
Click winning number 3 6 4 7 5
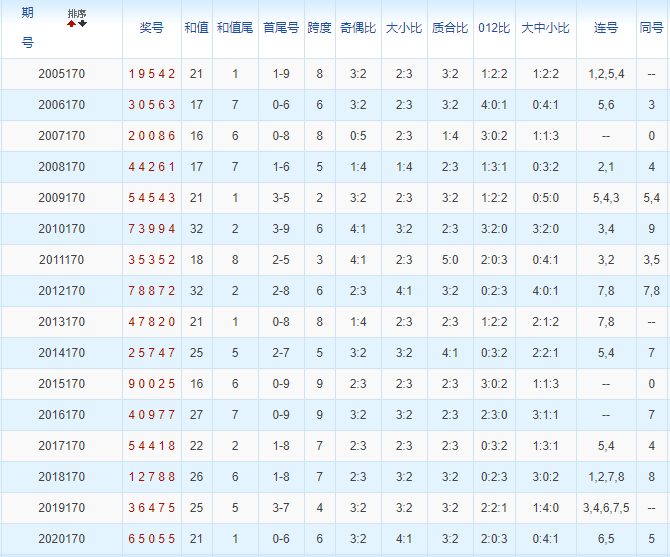pyautogui.click(x=152, y=508)
